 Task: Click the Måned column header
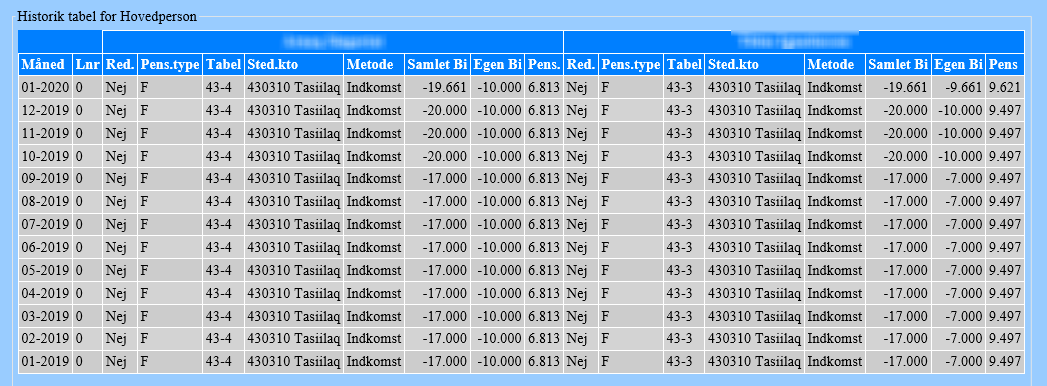pyautogui.click(x=45, y=65)
